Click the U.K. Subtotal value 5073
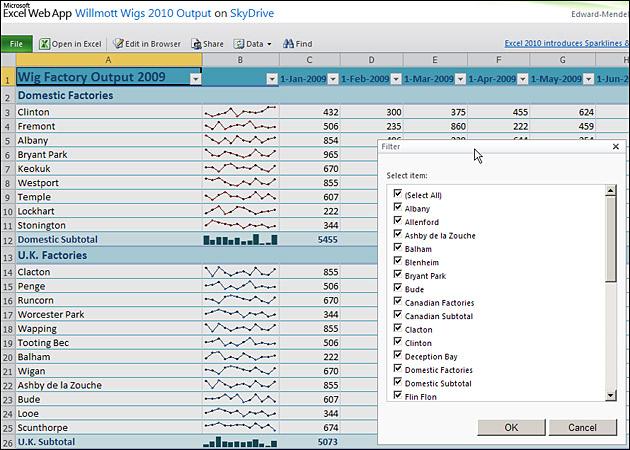The height and width of the screenshot is (450, 630). pos(310,442)
